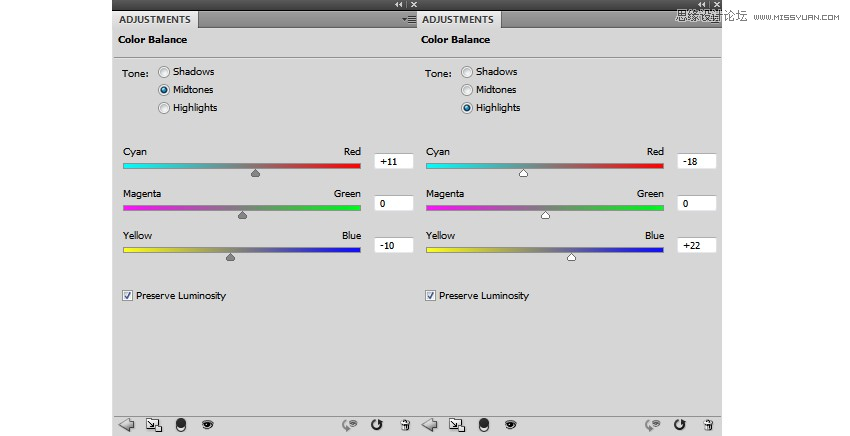Close the left Adjustments panel
850x436 pixels.
(x=414, y=4)
